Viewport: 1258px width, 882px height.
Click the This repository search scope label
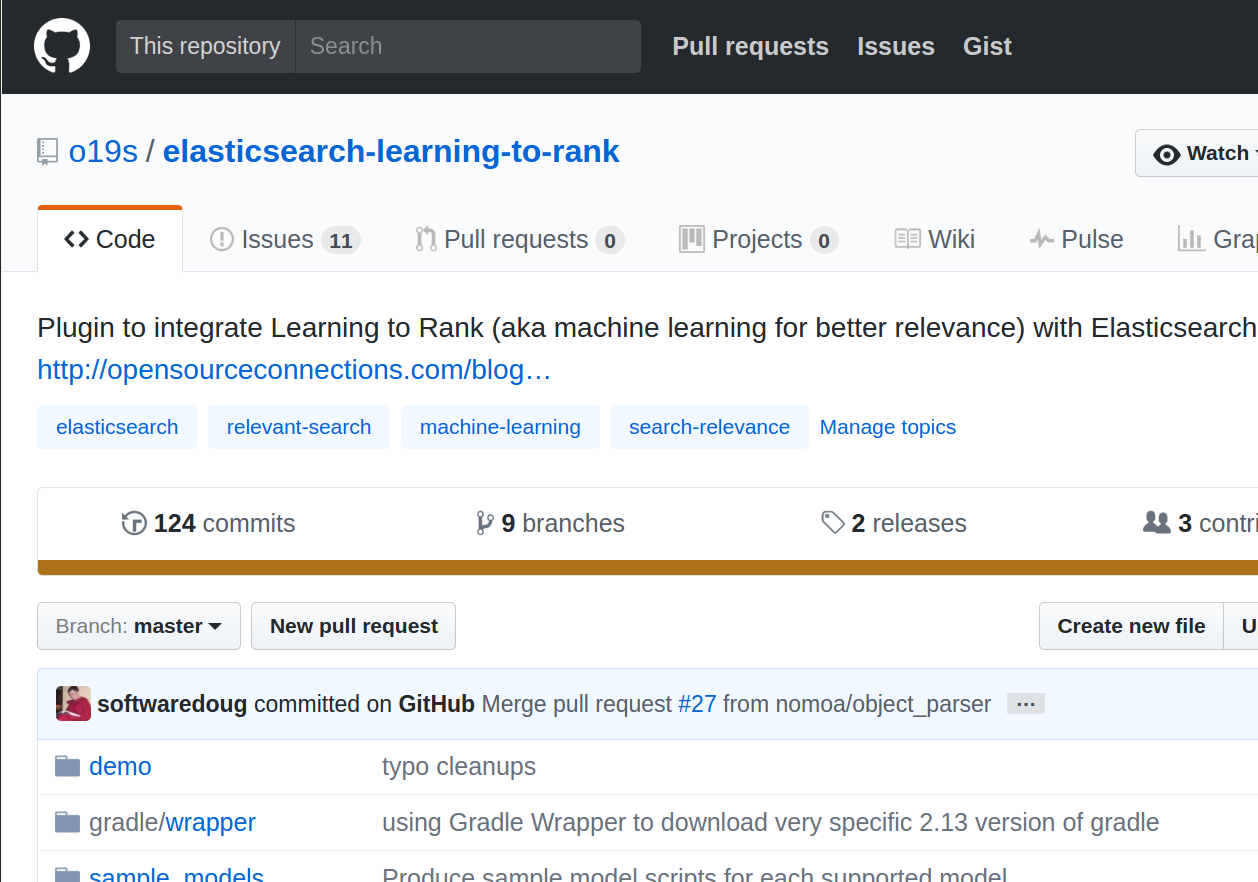205,46
